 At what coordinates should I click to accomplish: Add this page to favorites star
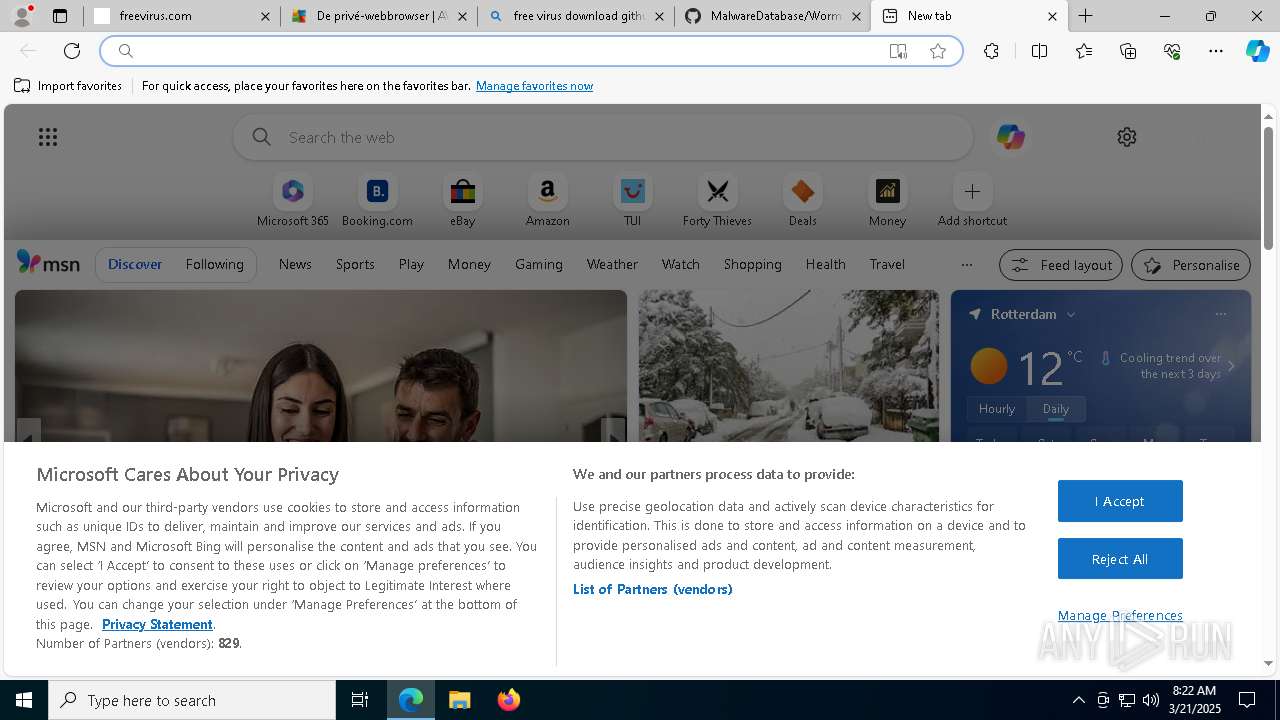(938, 51)
